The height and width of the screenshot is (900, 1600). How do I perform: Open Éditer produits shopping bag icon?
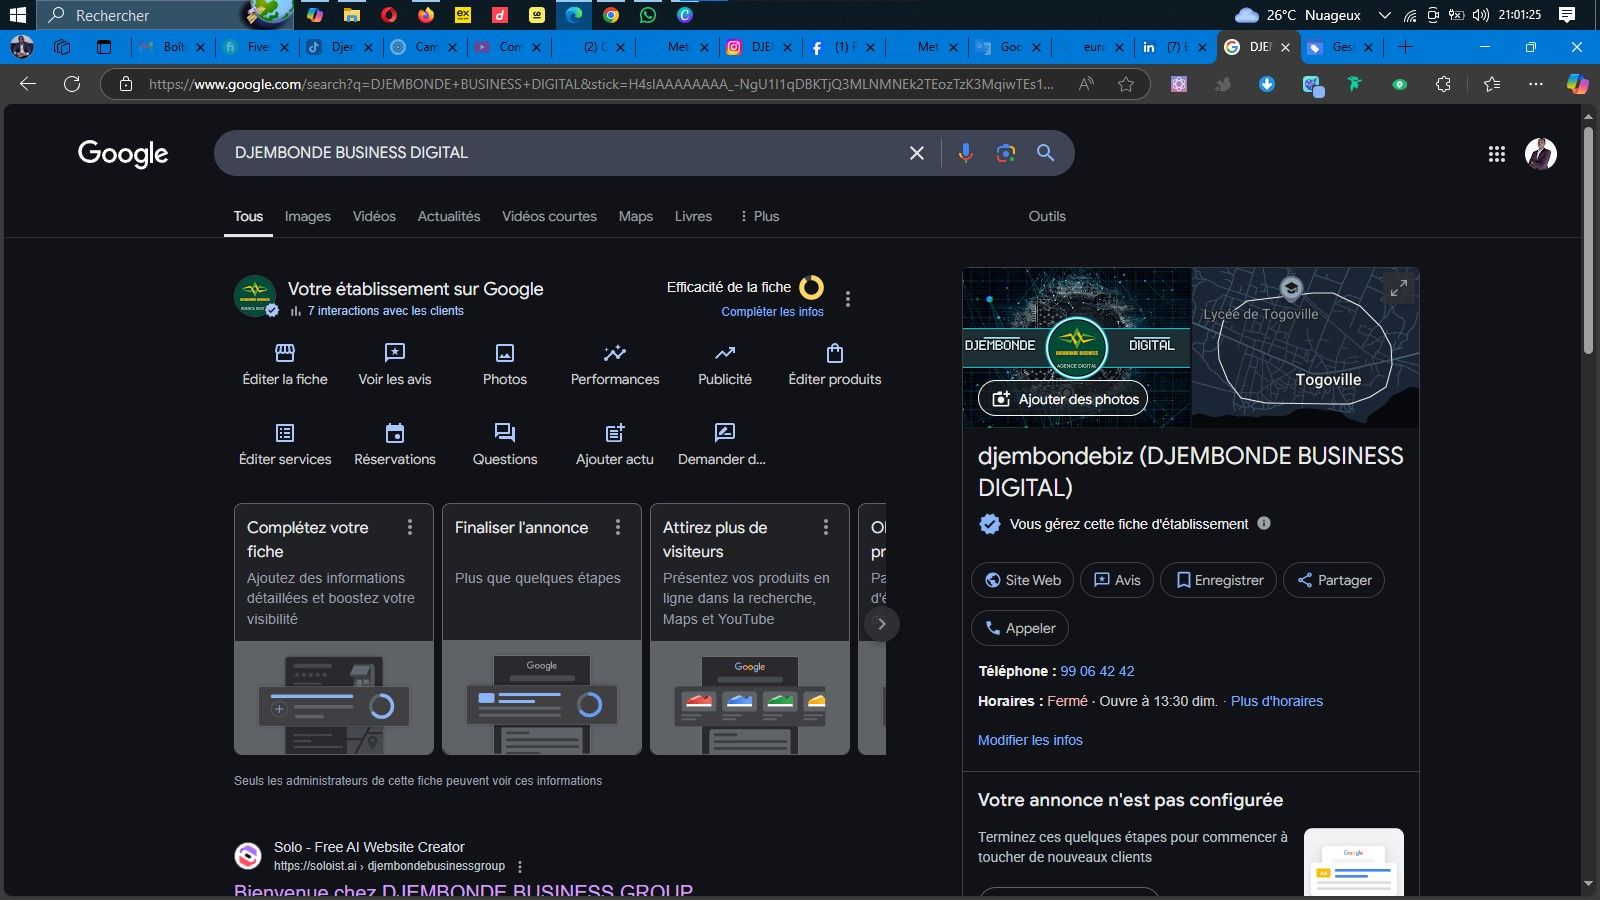[x=835, y=353]
